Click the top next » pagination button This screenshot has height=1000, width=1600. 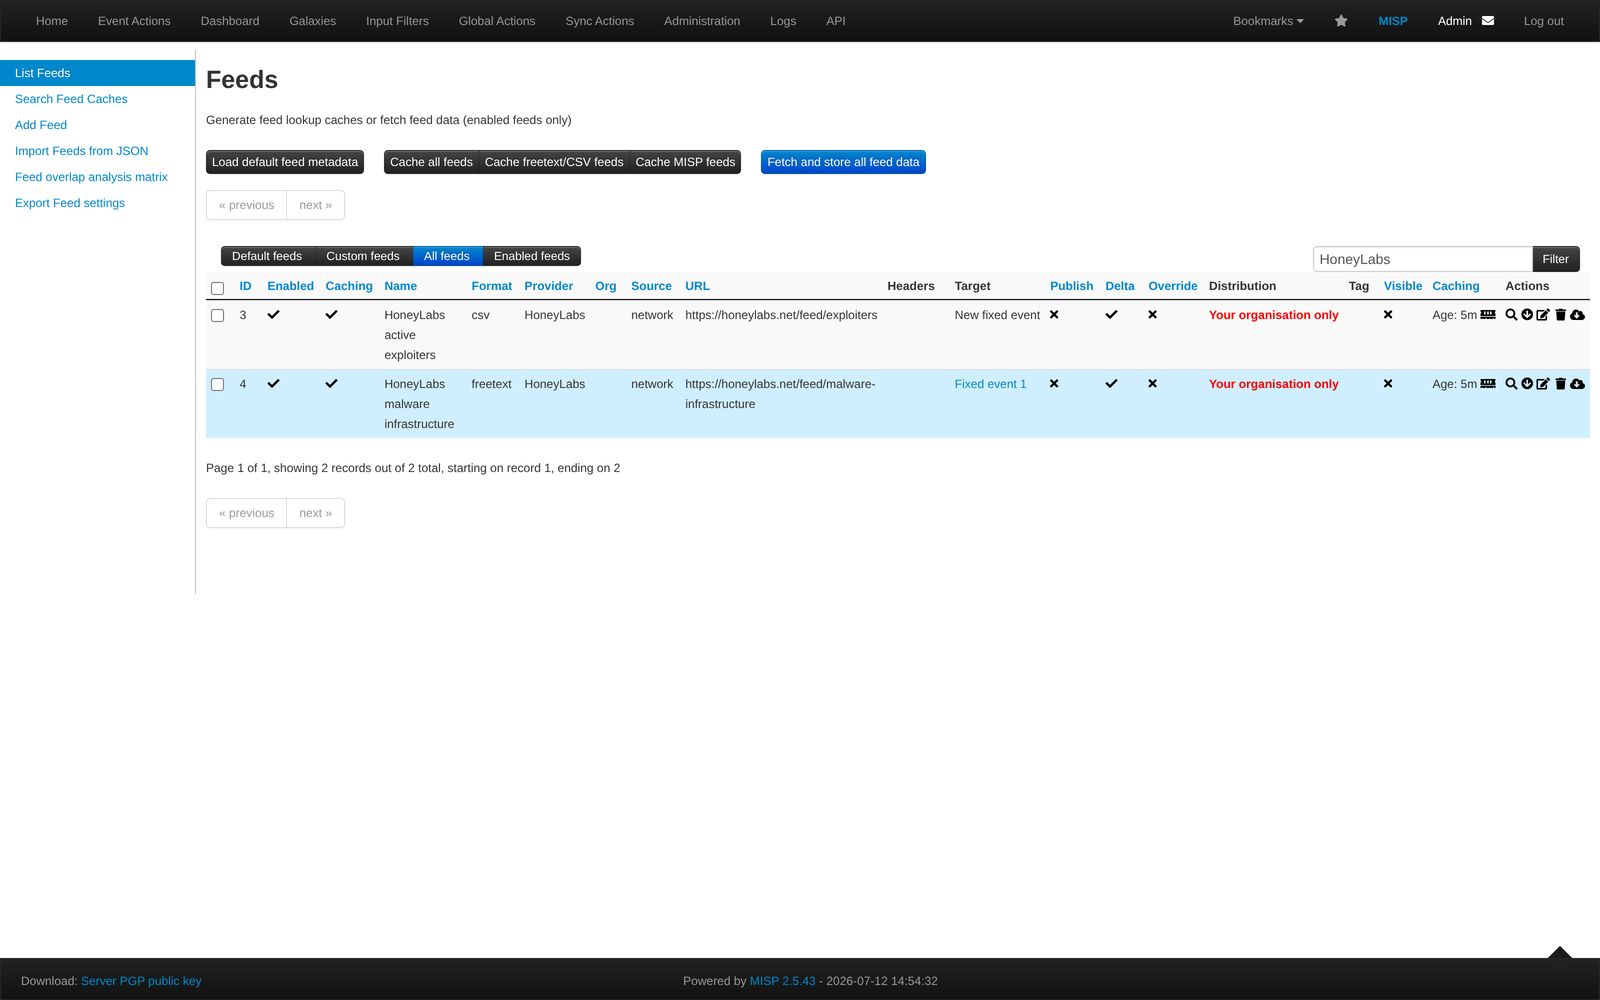point(315,205)
